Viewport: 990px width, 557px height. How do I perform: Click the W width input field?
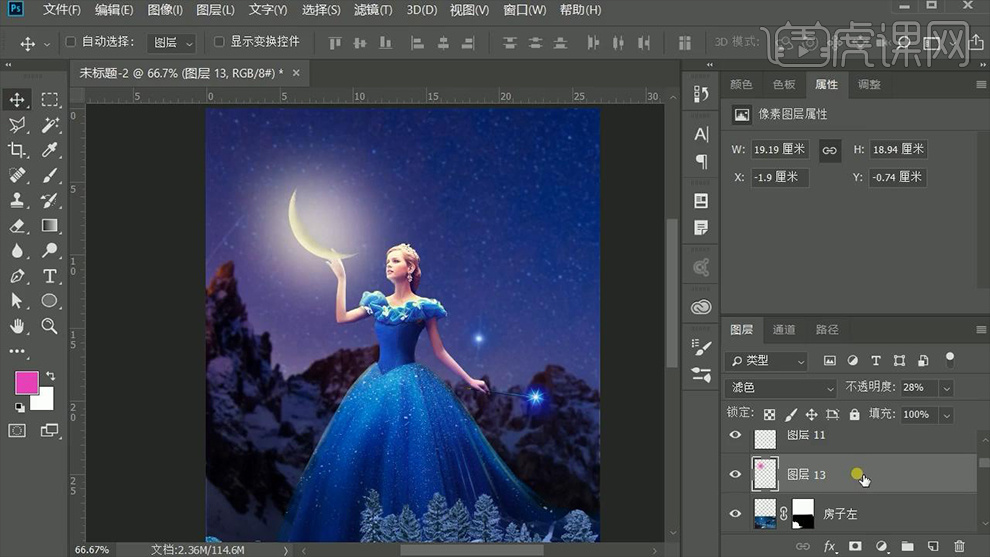[x=780, y=149]
